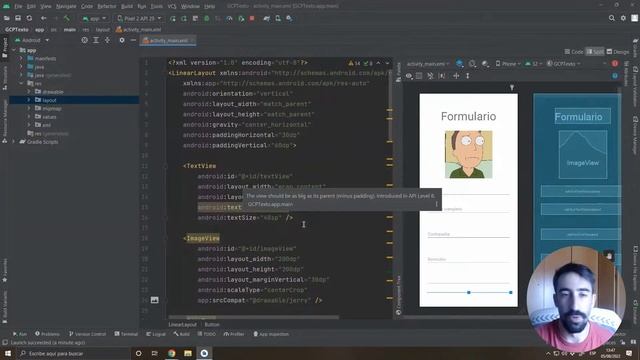Select the values folder in project tree
This screenshot has height=360, width=640.
49,117
